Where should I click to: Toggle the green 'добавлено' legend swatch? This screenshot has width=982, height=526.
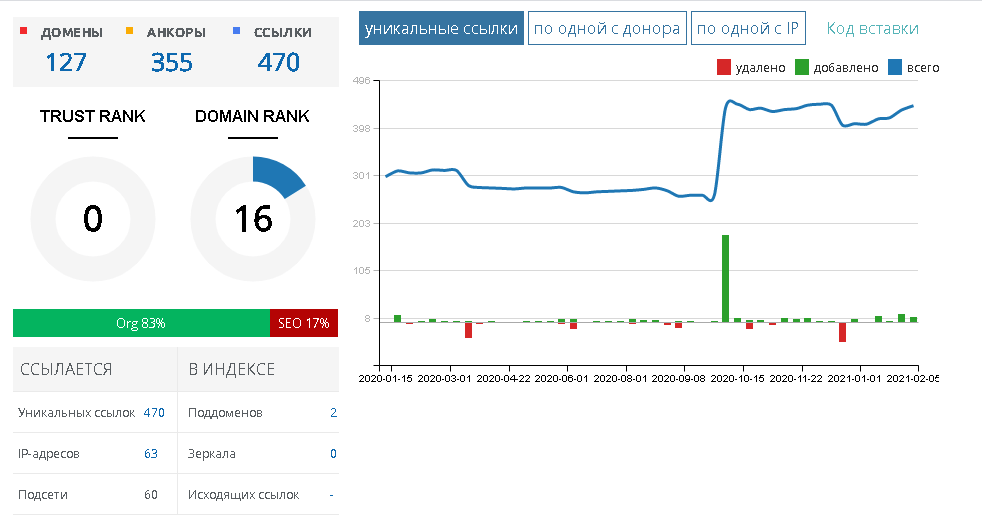(802, 68)
